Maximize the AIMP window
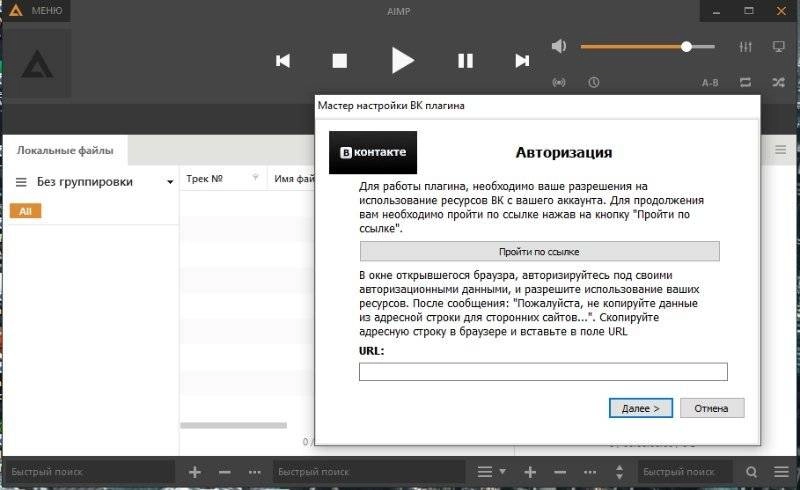This screenshot has height=490, width=800. [748, 11]
